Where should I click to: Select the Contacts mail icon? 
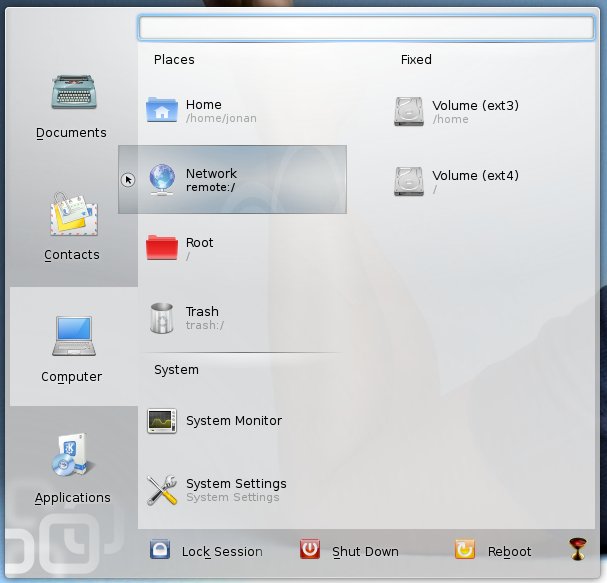[x=74, y=214]
